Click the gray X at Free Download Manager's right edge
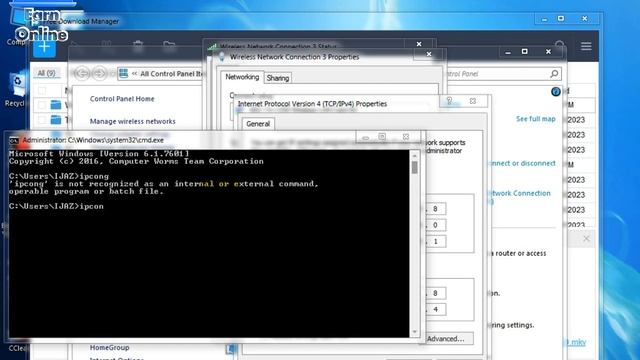Viewport: 640px width, 360px height. (x=586, y=239)
